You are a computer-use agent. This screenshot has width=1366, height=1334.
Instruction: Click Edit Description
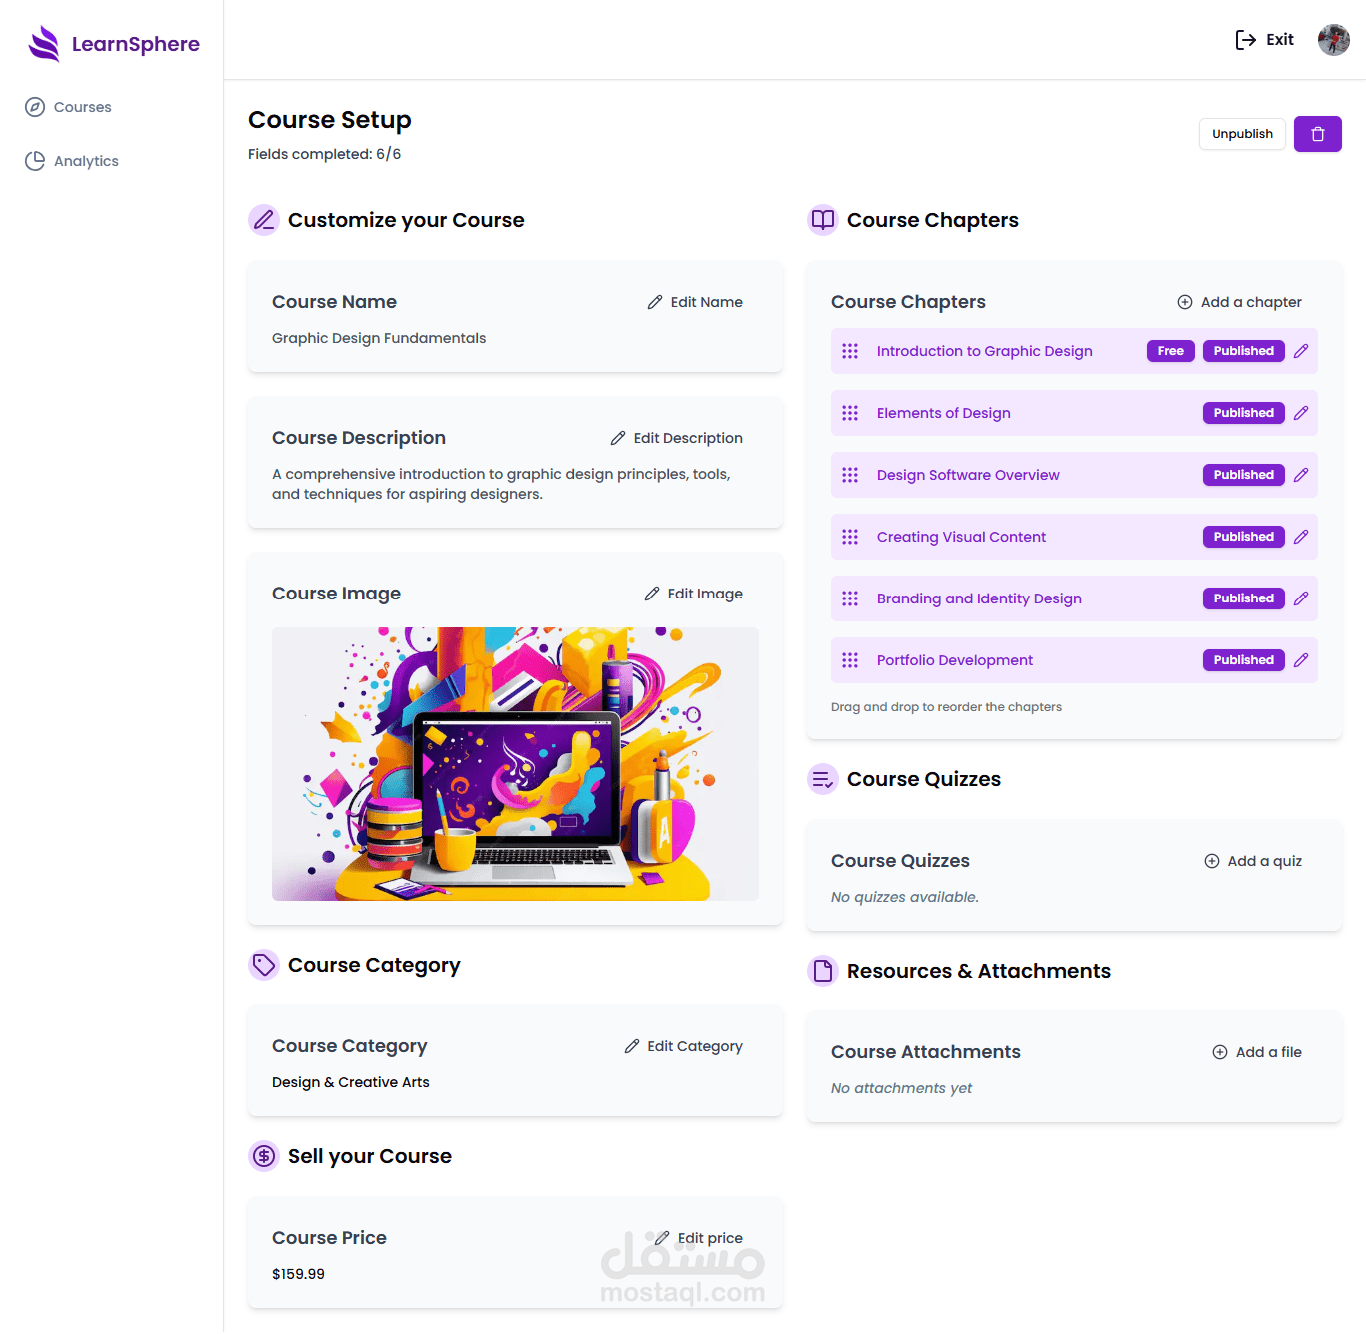pyautogui.click(x=677, y=438)
